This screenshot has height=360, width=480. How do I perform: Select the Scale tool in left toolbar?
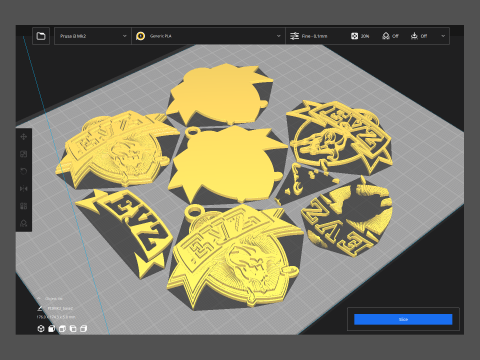(x=24, y=154)
